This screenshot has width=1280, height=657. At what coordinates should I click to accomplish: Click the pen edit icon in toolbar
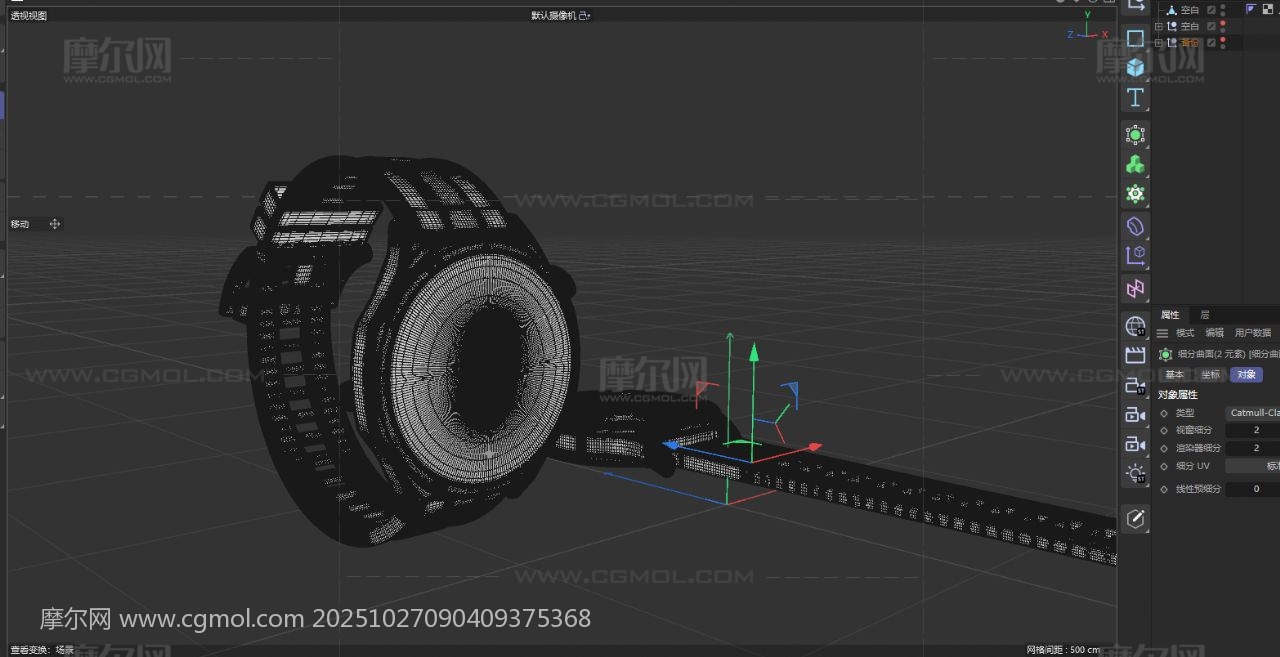click(x=1135, y=518)
